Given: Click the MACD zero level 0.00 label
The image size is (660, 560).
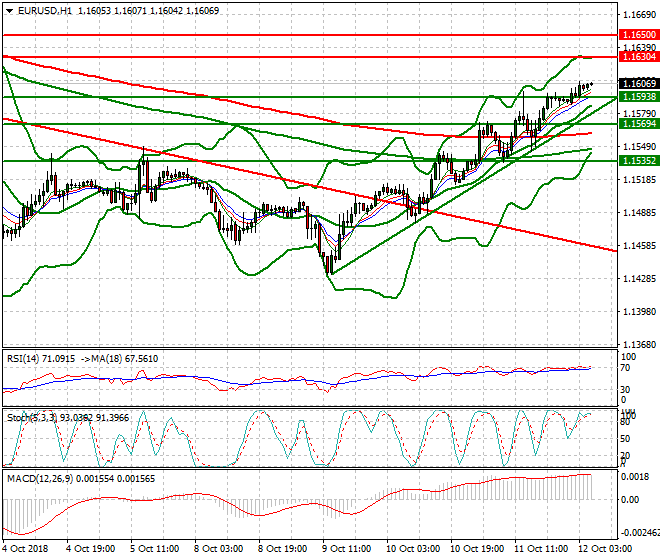Looking at the screenshot, I should [x=630, y=500].
